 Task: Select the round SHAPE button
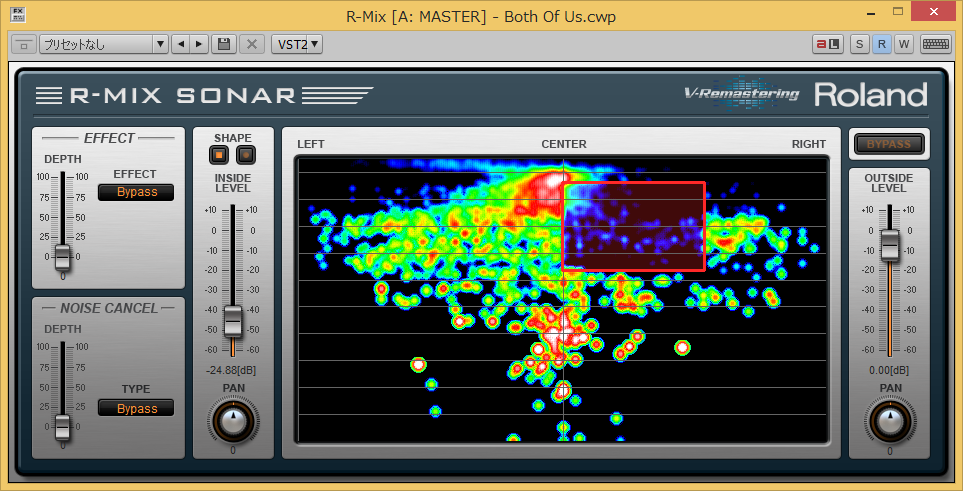246,155
